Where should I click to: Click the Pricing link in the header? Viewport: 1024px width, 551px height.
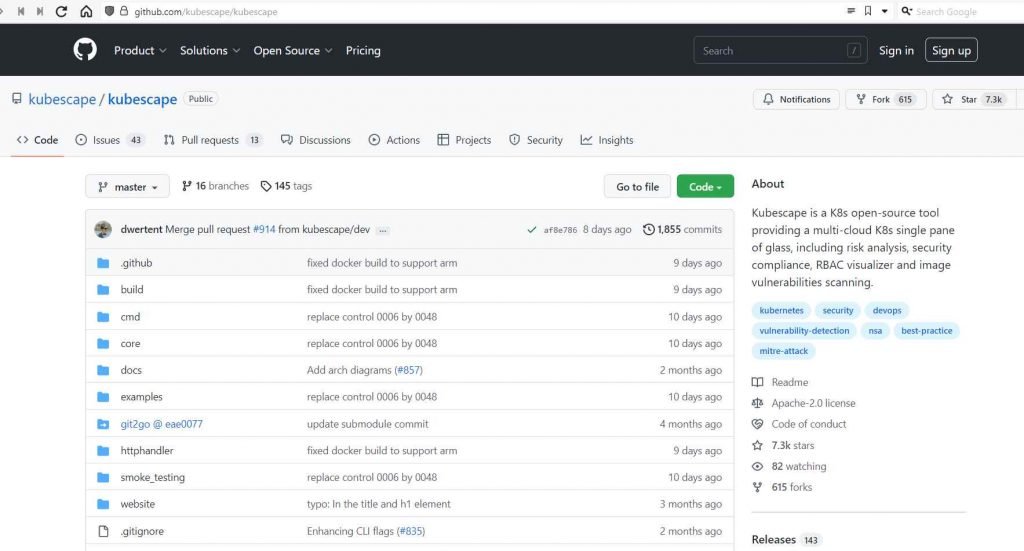pyautogui.click(x=363, y=50)
